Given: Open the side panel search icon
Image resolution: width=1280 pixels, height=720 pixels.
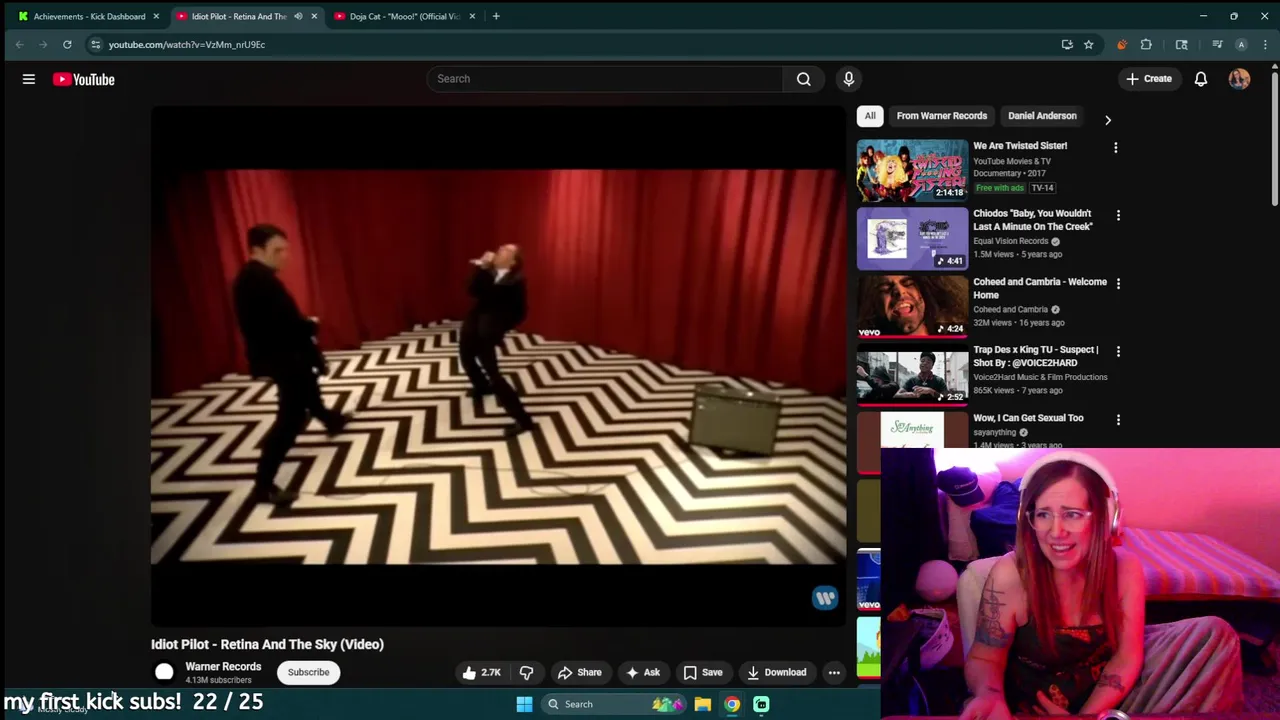Looking at the screenshot, I should tap(1181, 44).
